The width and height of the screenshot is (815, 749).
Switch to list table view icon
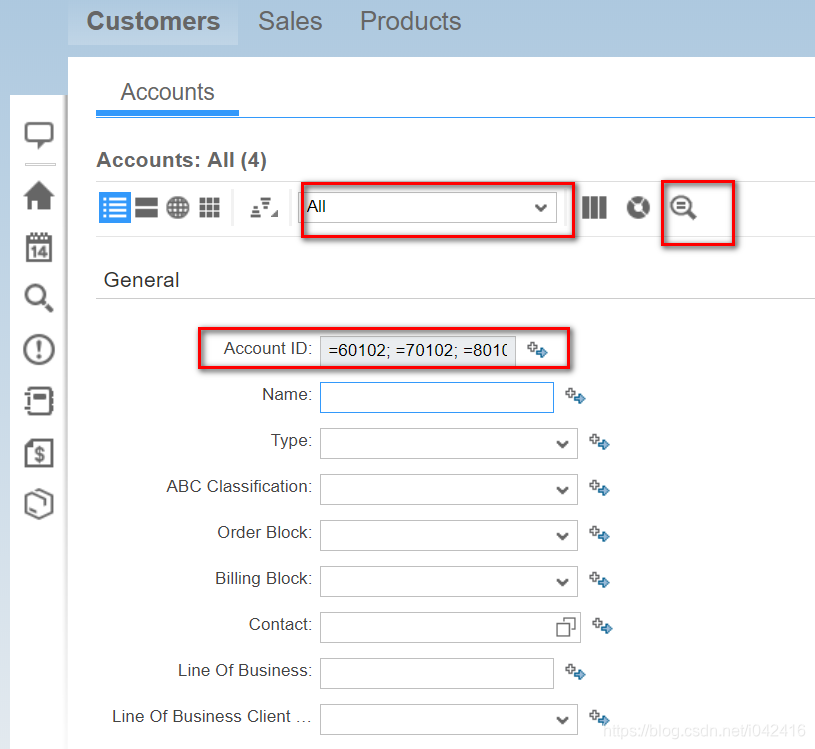click(115, 207)
